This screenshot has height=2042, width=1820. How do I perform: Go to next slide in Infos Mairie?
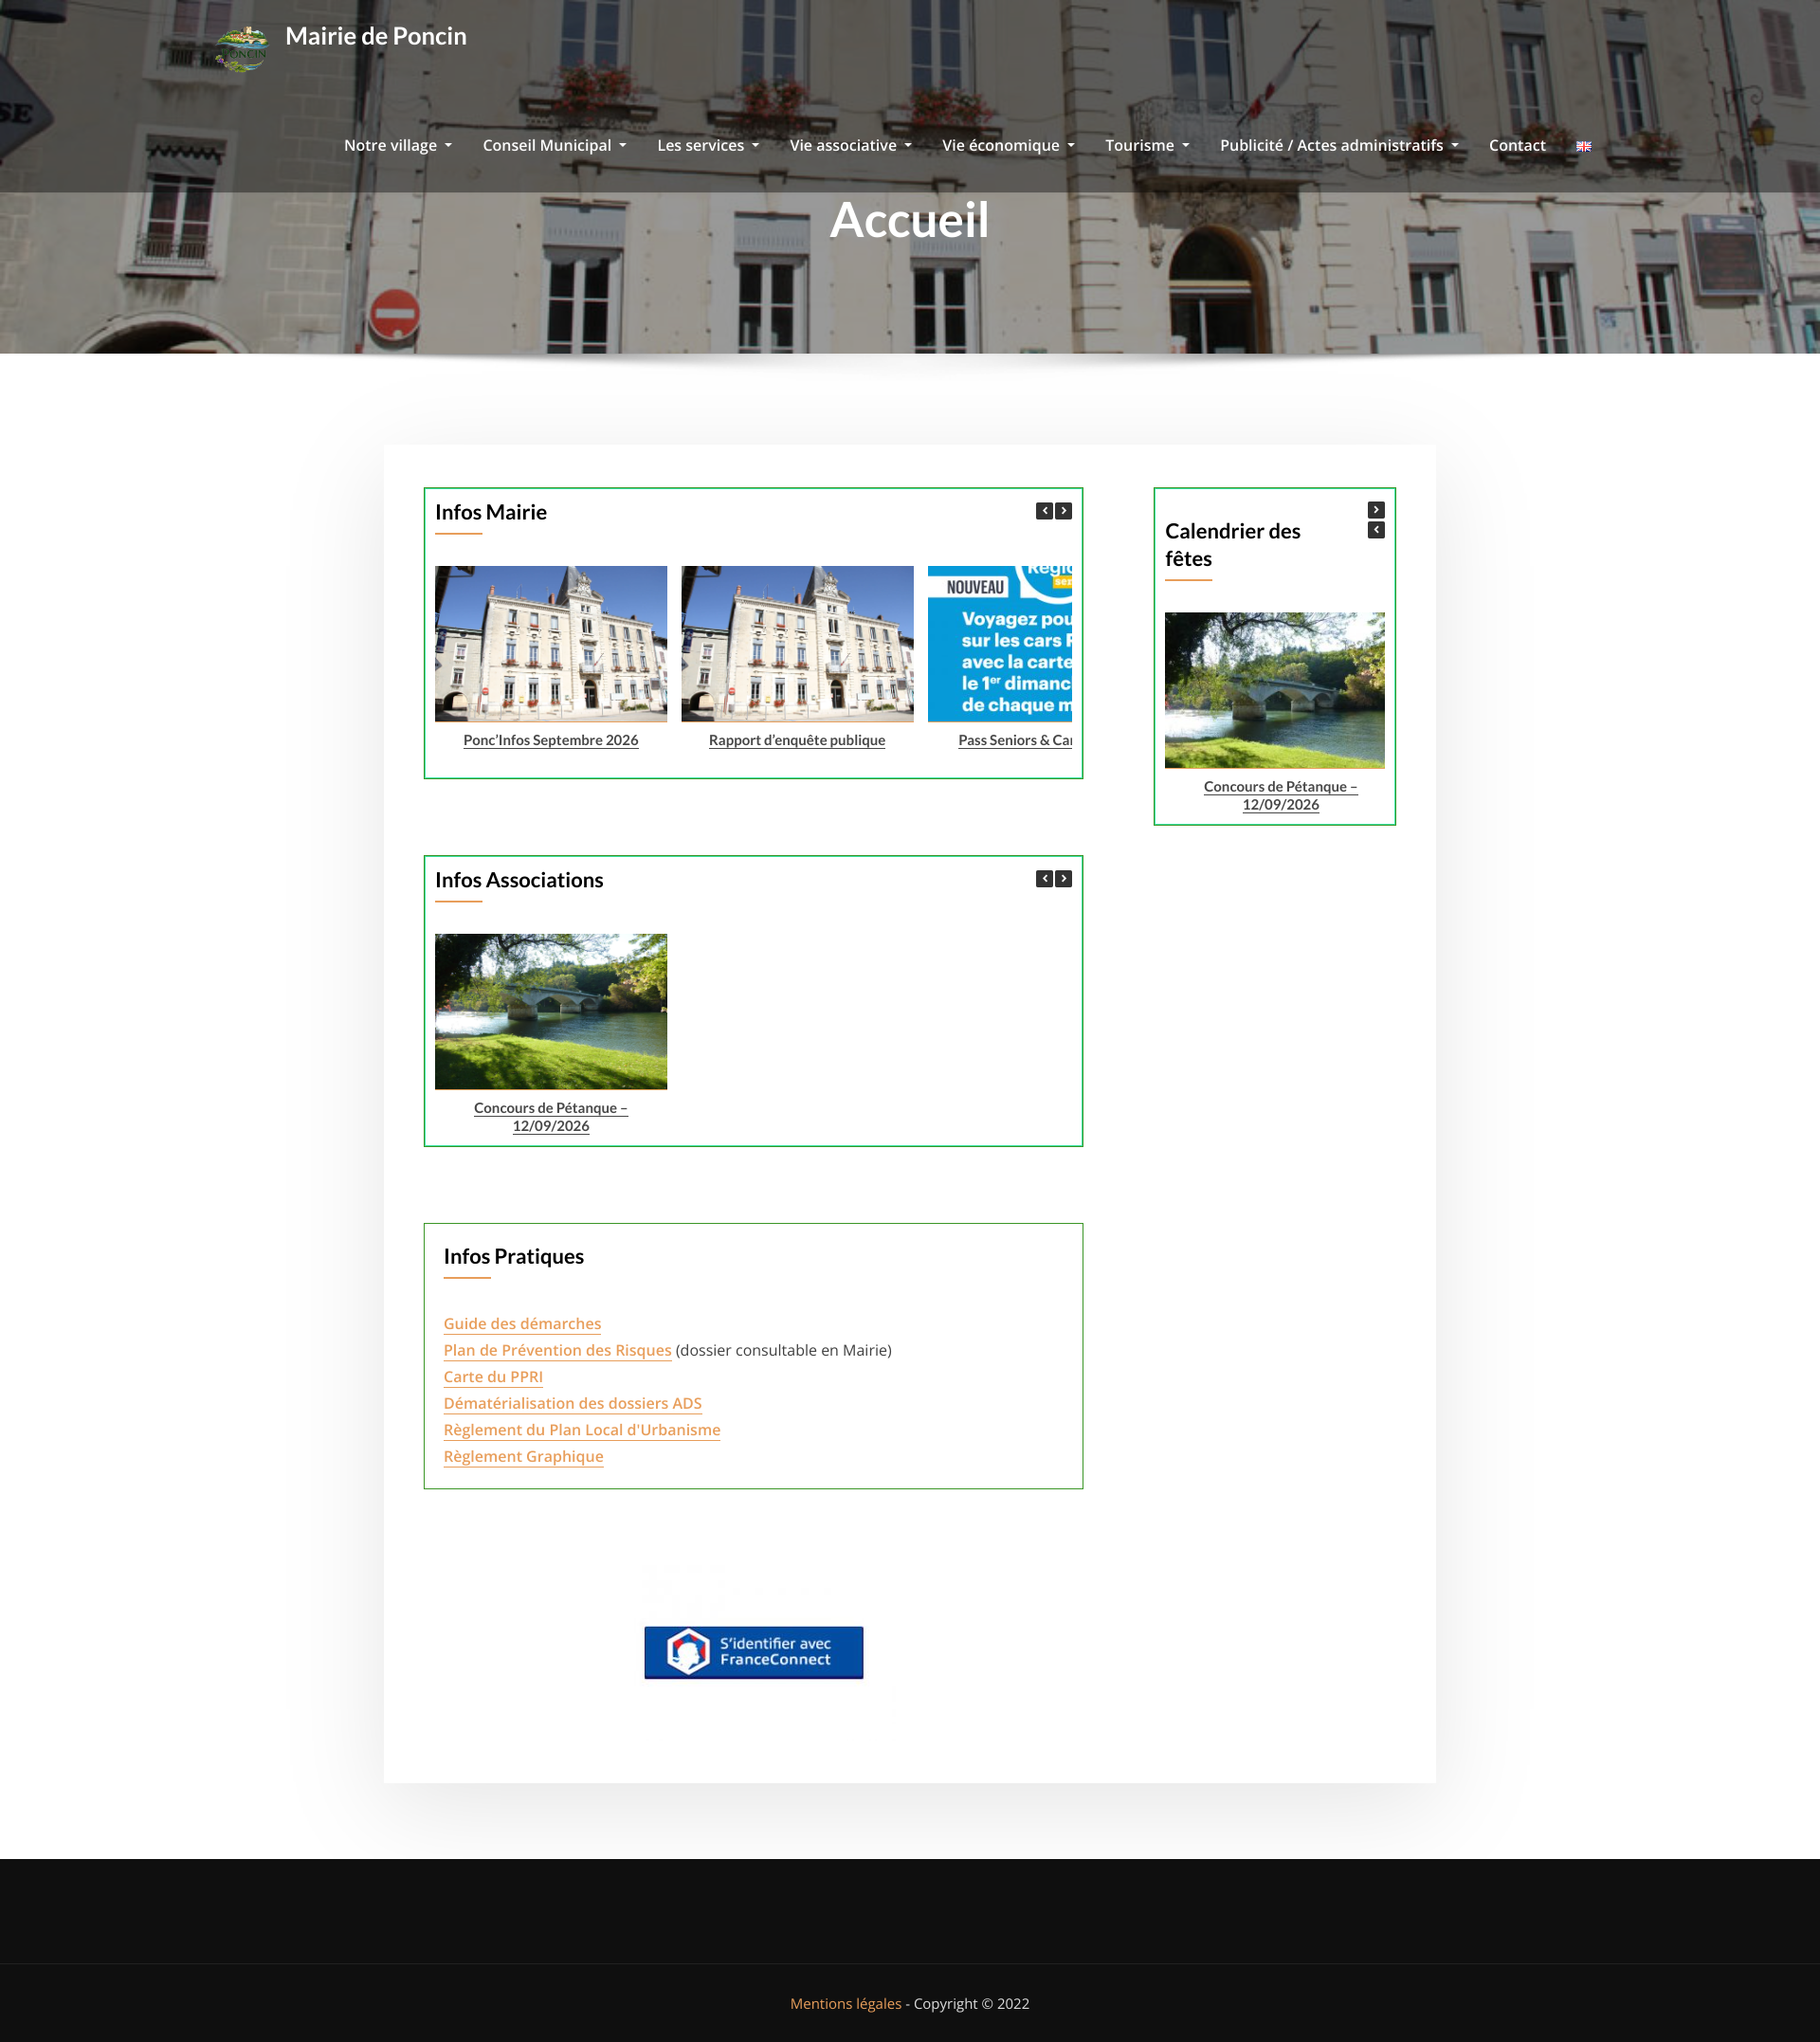pyautogui.click(x=1064, y=511)
